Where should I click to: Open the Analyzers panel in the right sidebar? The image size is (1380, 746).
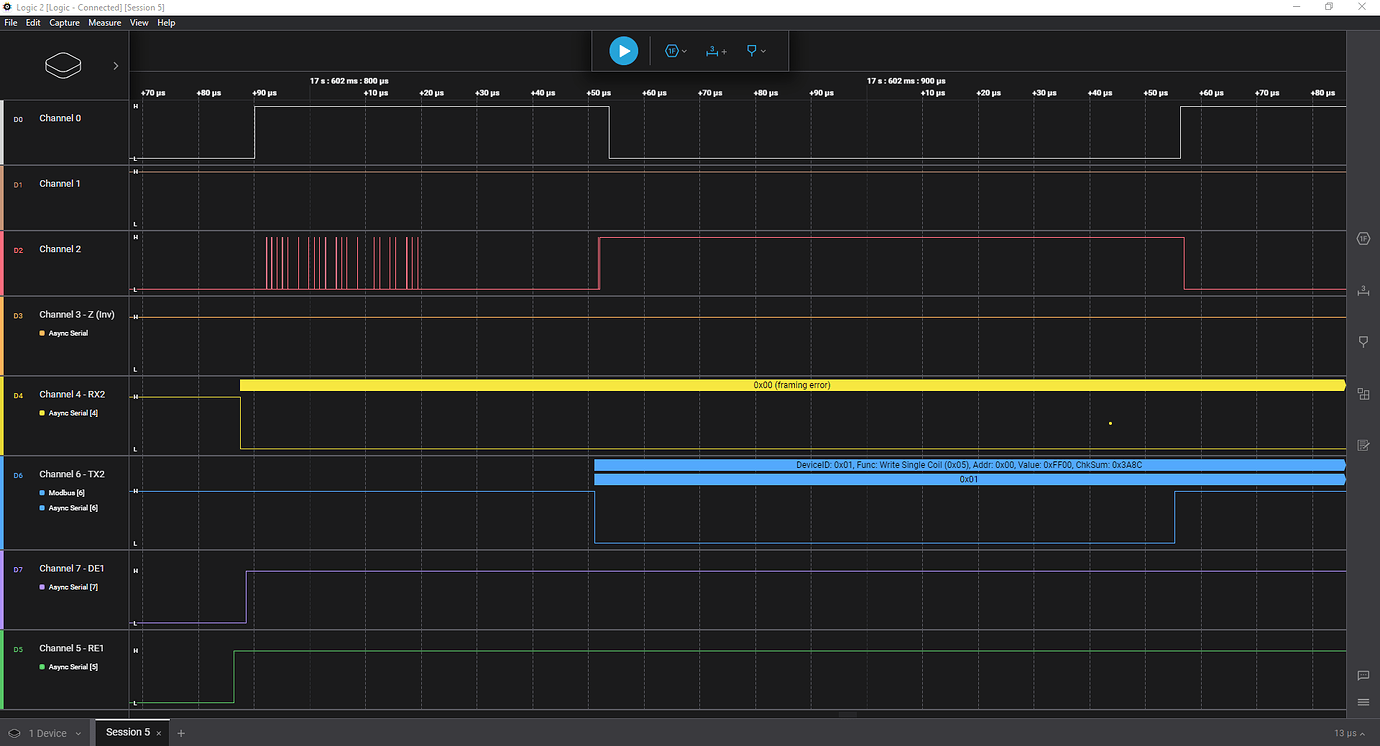(1363, 238)
